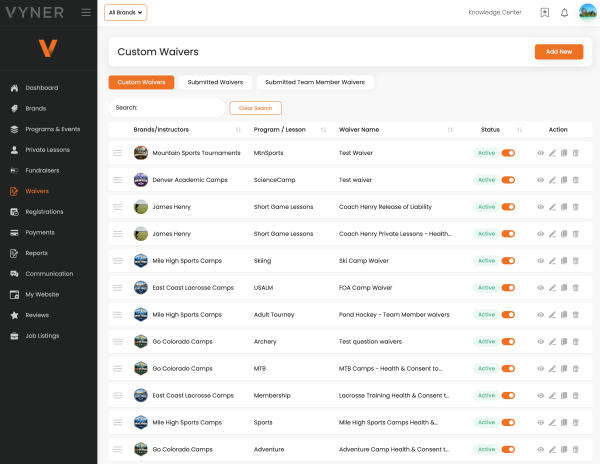Click the Add New button
This screenshot has height=464, width=600.
pos(559,52)
